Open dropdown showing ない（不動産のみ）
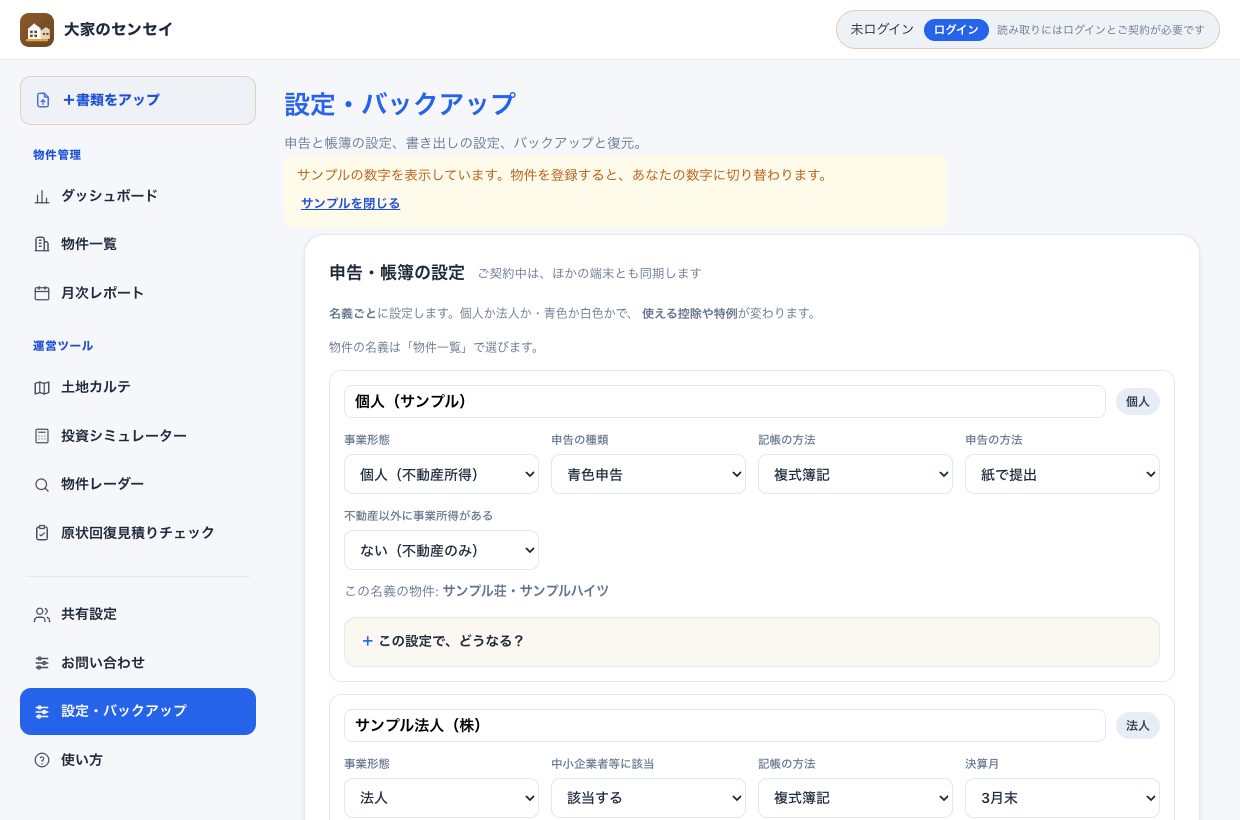 point(441,550)
